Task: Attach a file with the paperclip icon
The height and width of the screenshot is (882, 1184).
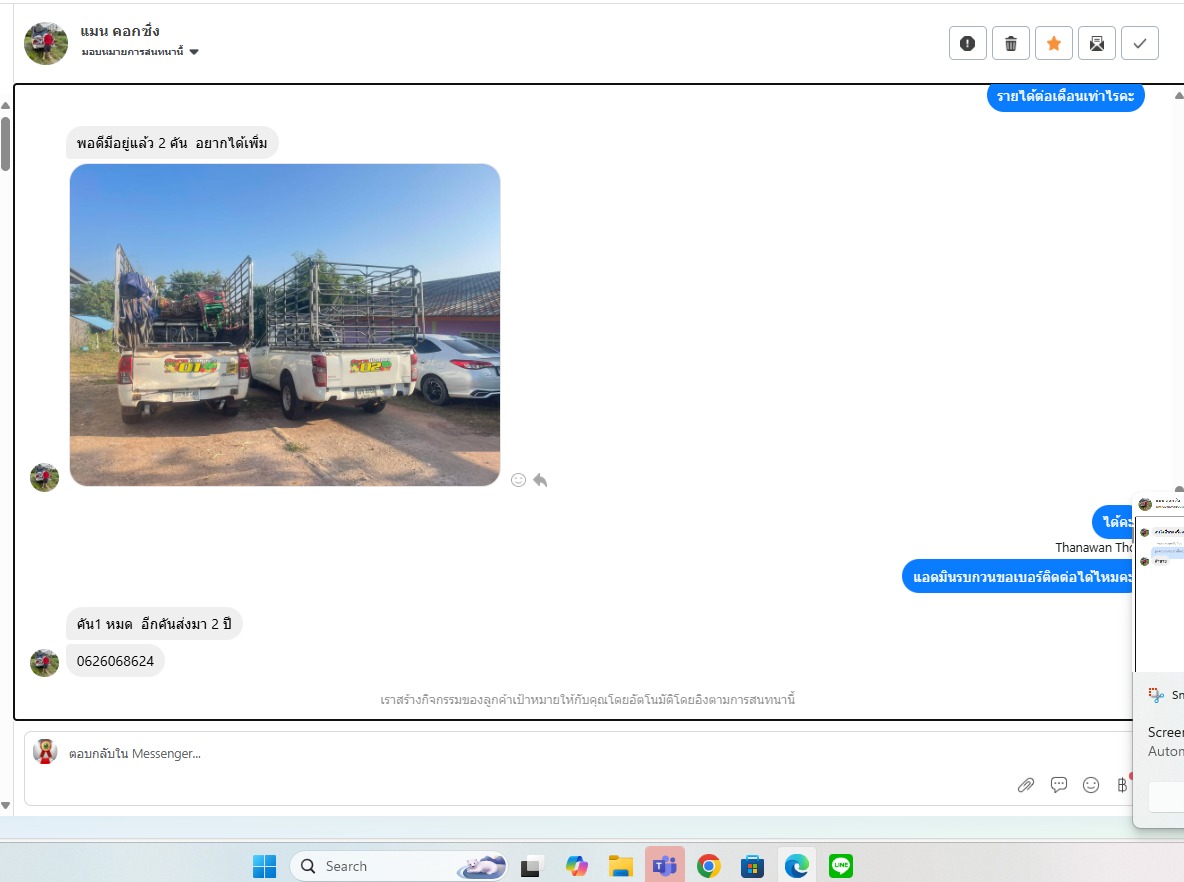Action: pos(1025,785)
